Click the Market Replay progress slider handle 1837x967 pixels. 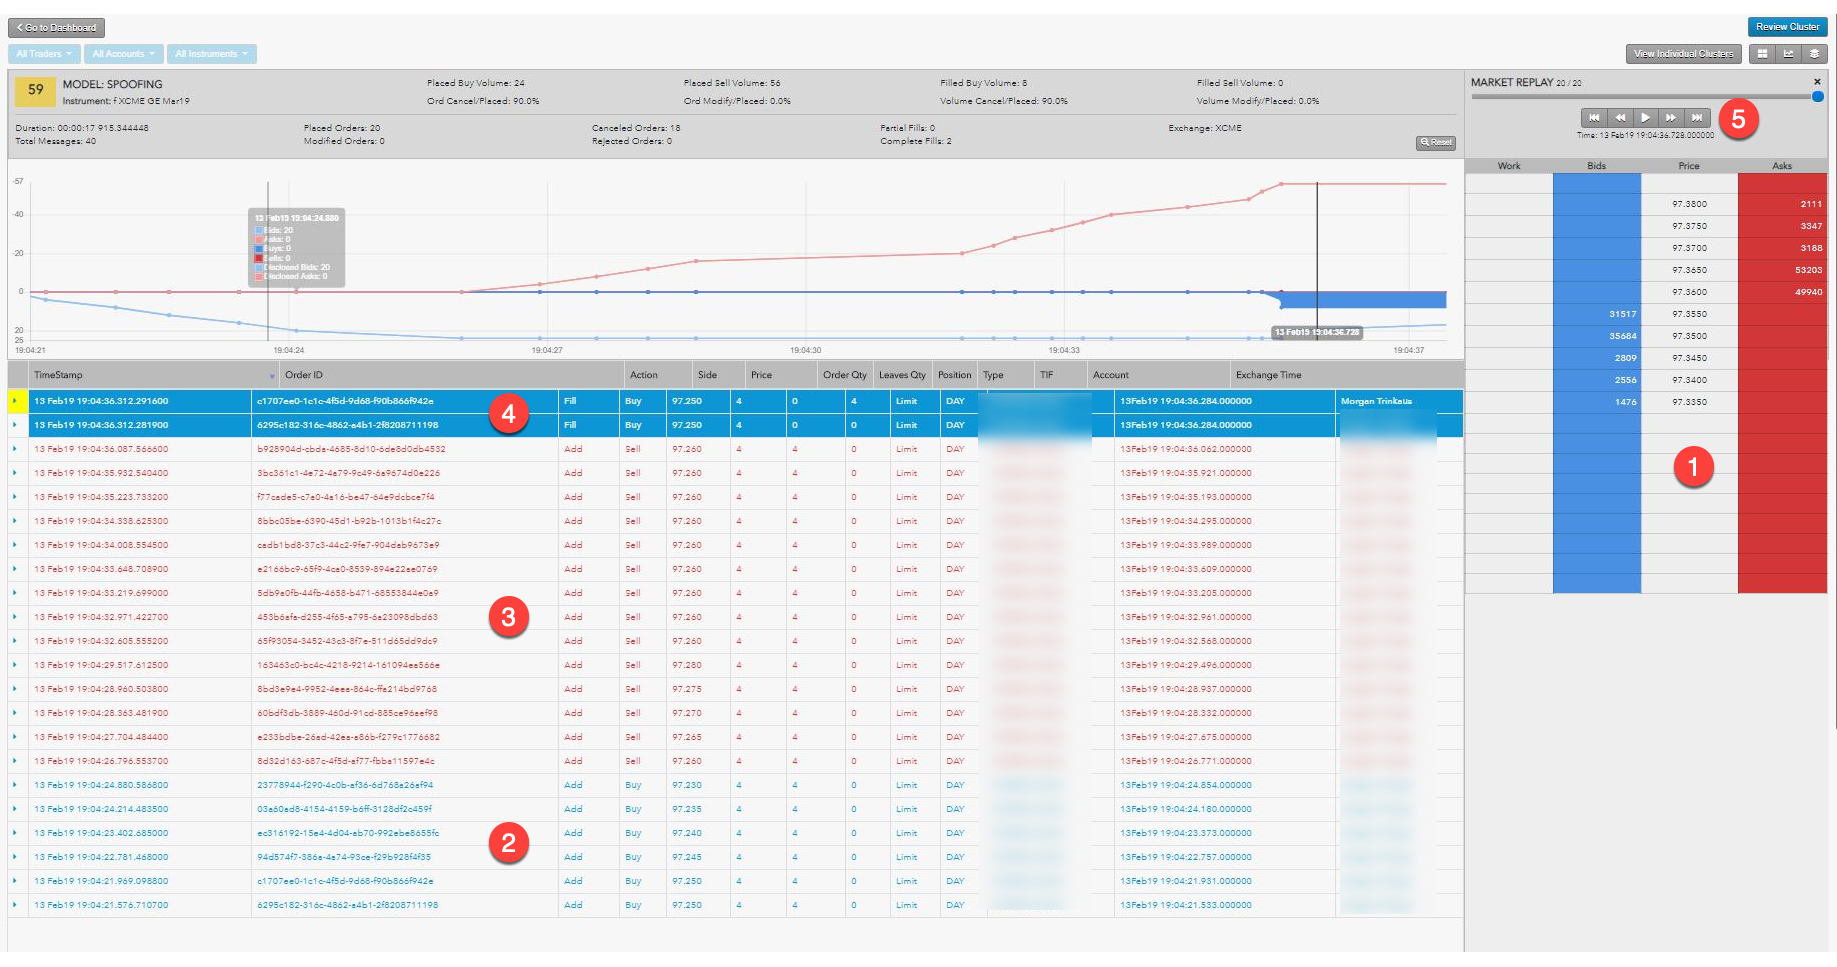tap(1818, 97)
